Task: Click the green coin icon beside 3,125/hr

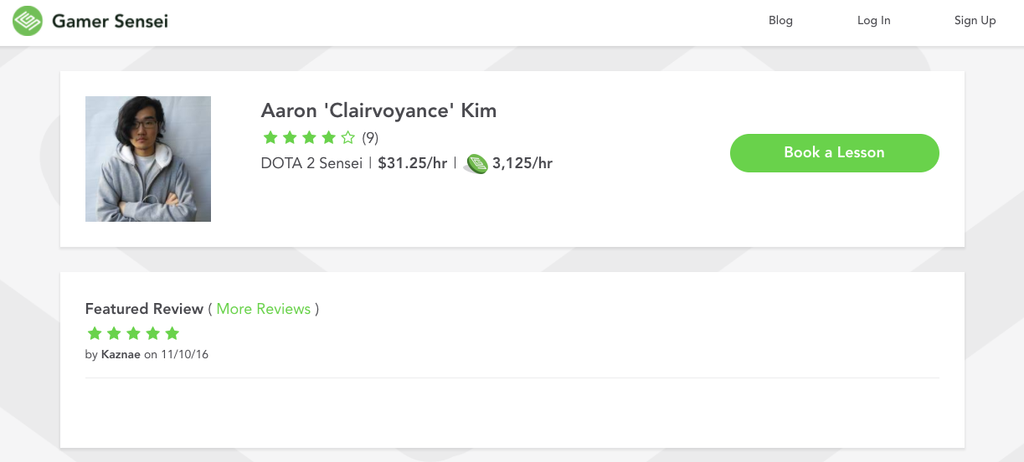Action: (x=476, y=164)
